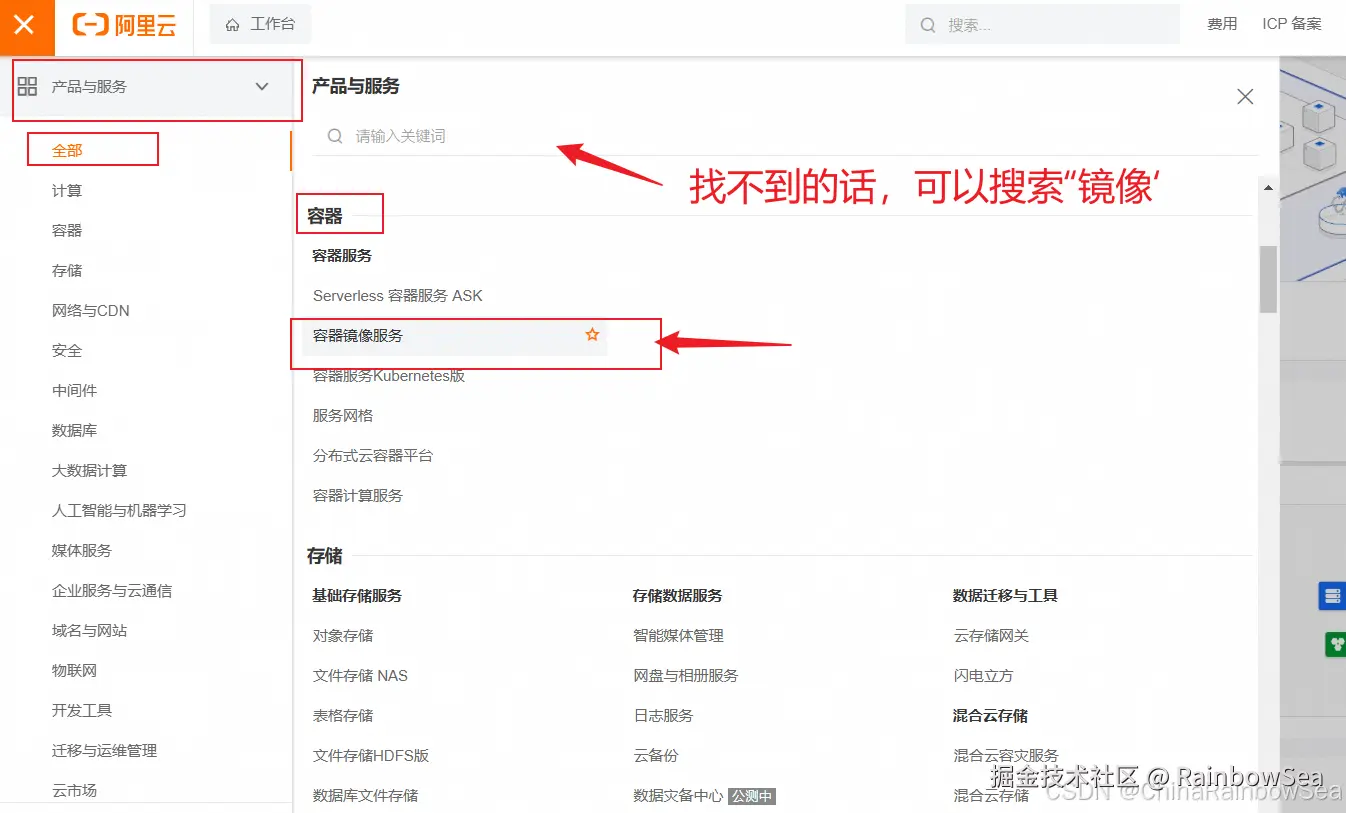
Task: Click the panel scrollbar on the right
Action: coord(1268,280)
